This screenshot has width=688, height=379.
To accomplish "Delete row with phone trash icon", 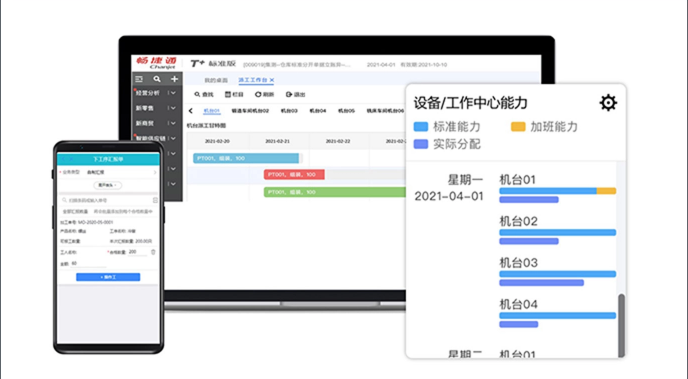I will coord(153,252).
